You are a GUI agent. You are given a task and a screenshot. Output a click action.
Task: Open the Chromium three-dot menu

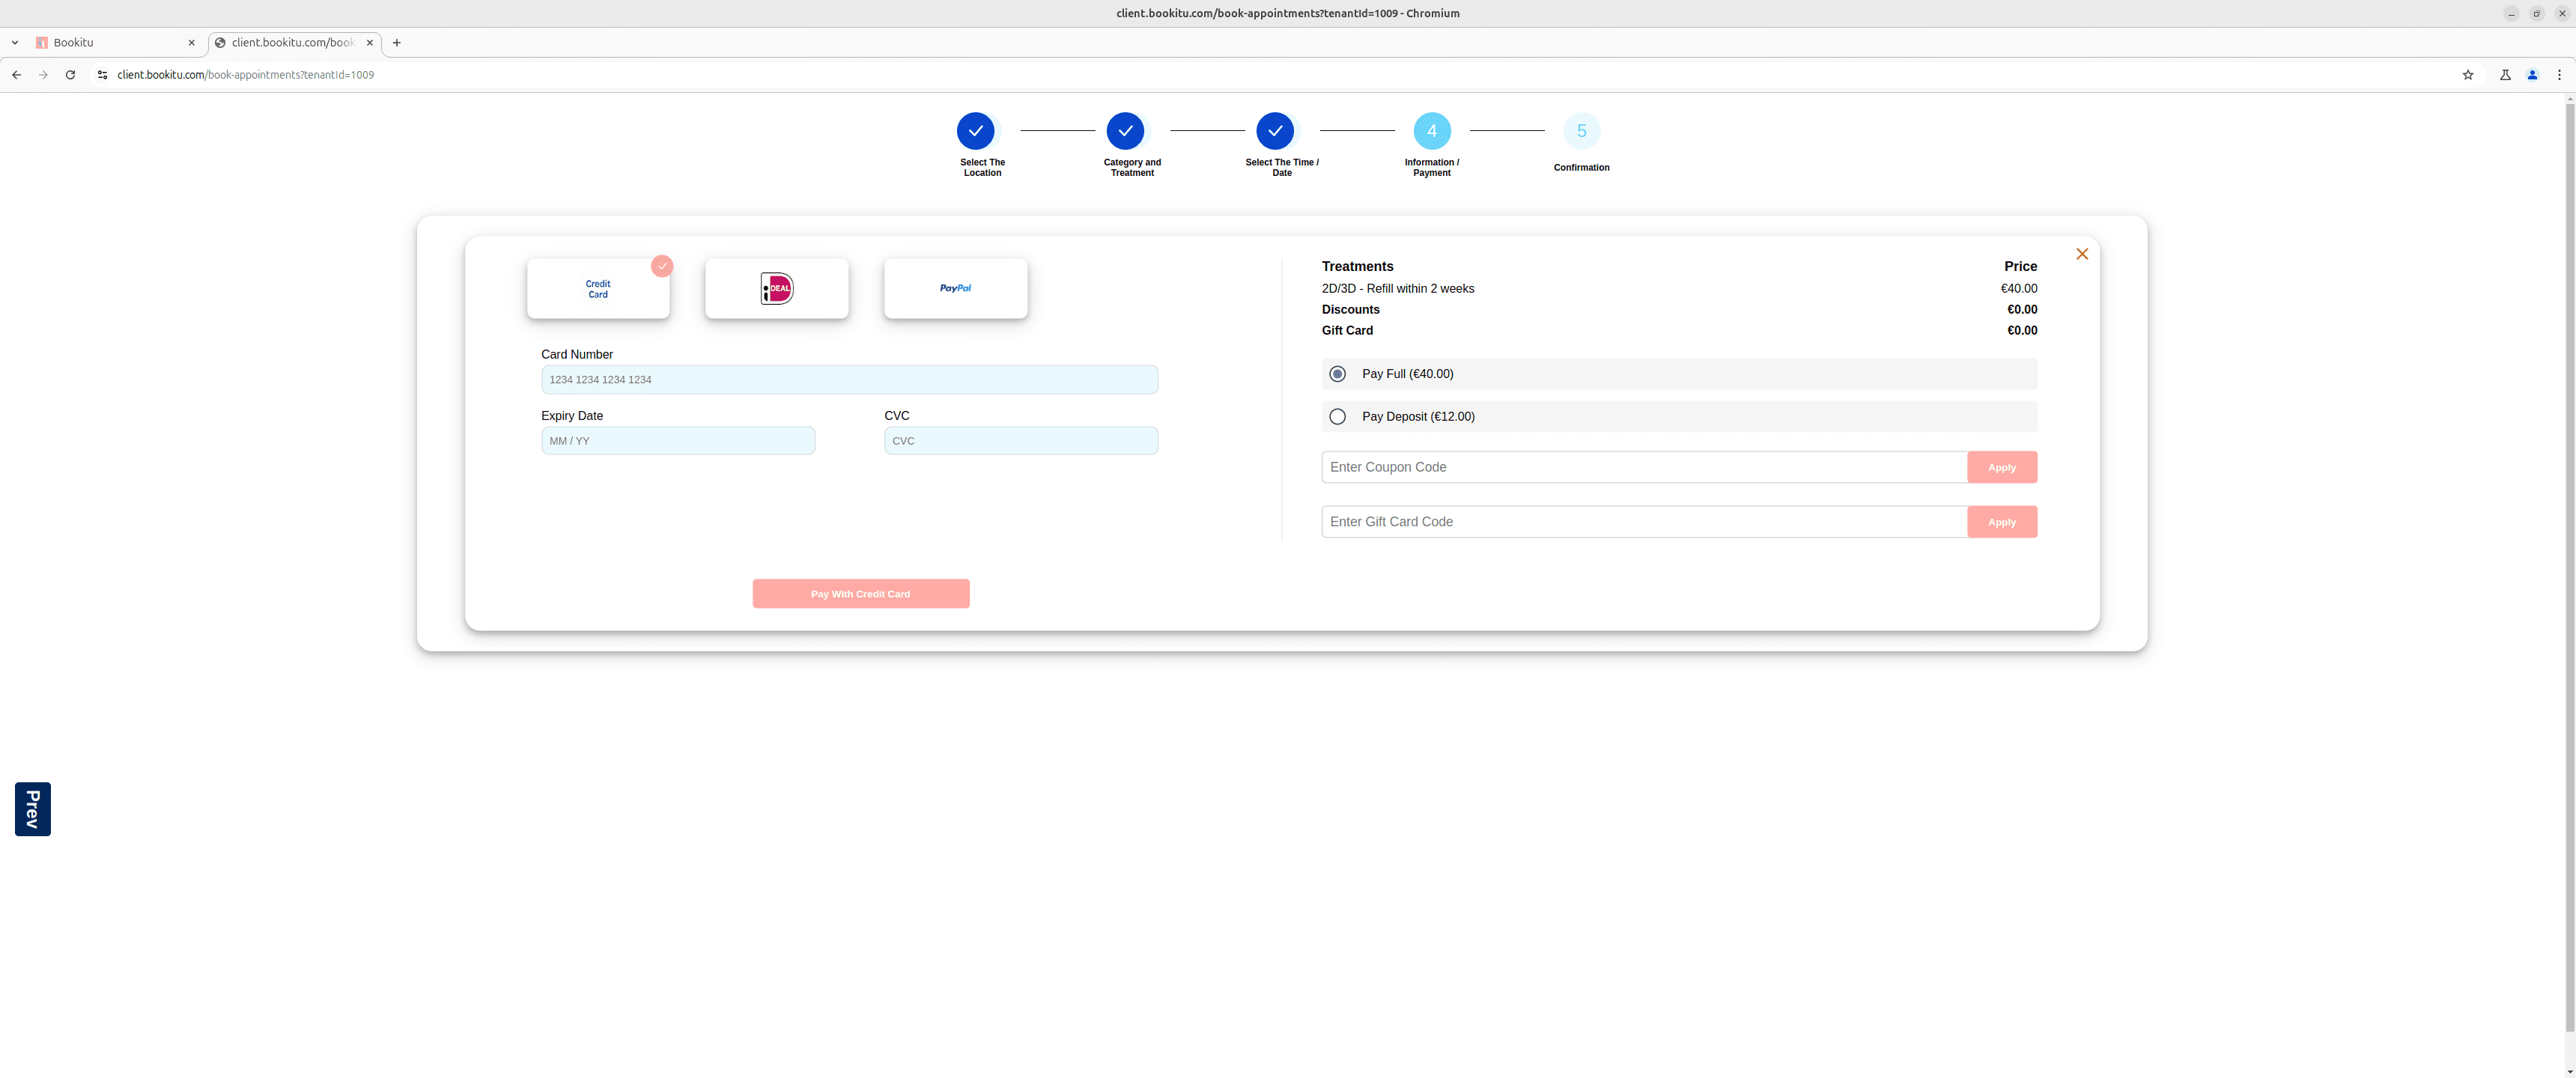coord(2559,75)
